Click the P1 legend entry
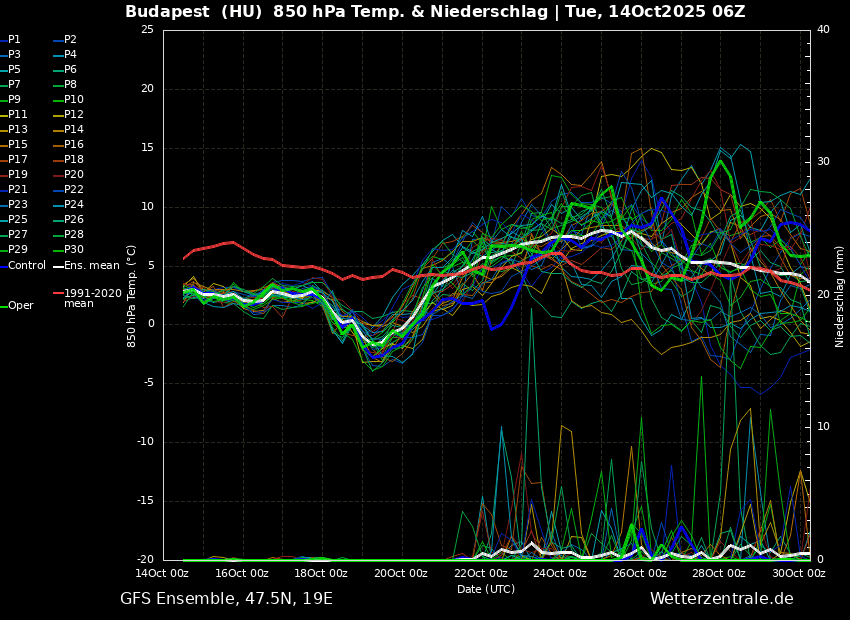This screenshot has height=620, width=850. click(14, 40)
